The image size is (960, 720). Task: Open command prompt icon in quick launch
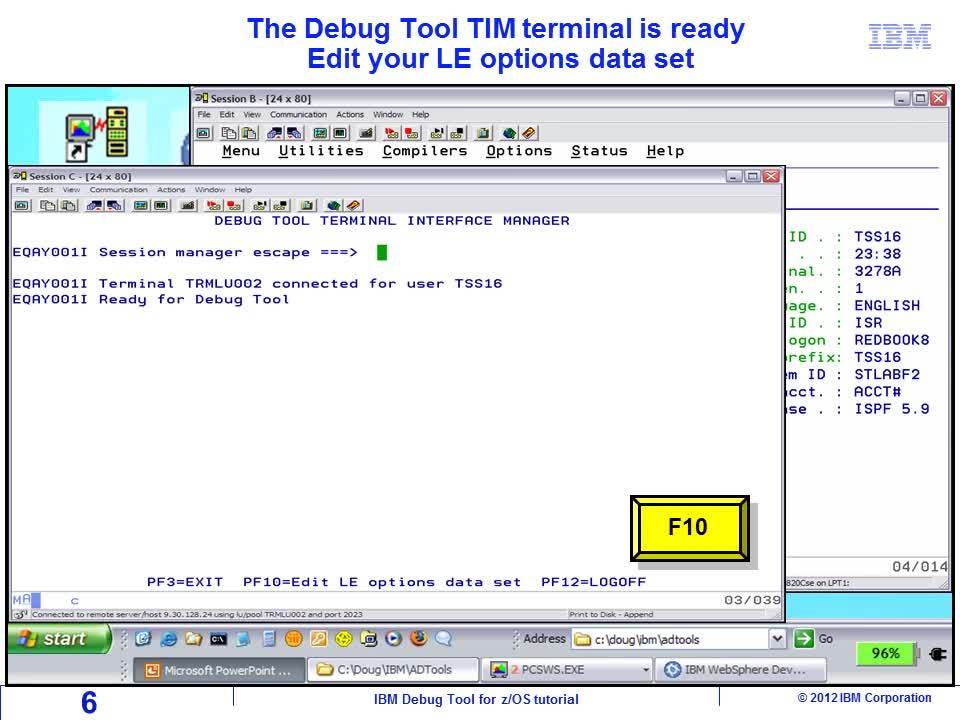[x=219, y=639]
